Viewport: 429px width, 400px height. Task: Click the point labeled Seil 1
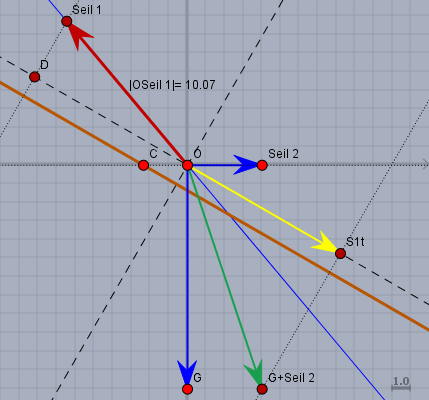pos(67,21)
